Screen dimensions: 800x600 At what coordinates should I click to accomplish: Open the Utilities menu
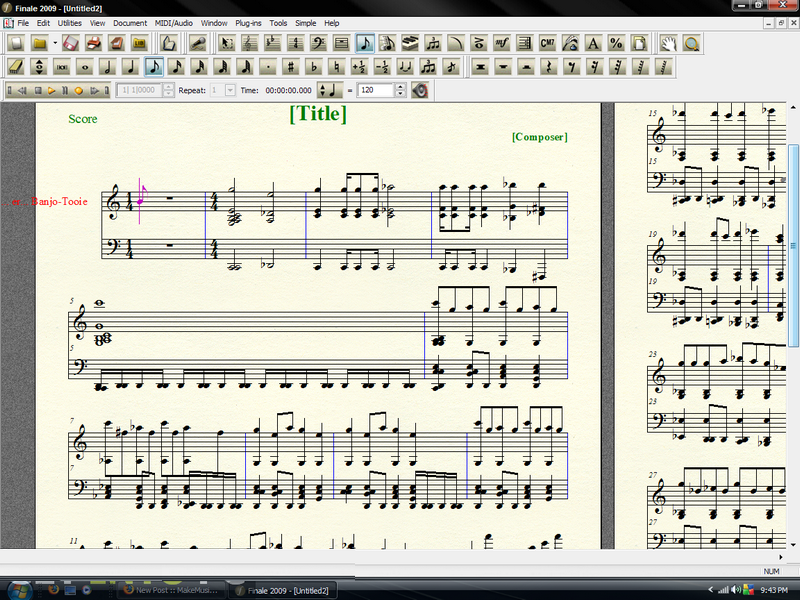[69, 23]
